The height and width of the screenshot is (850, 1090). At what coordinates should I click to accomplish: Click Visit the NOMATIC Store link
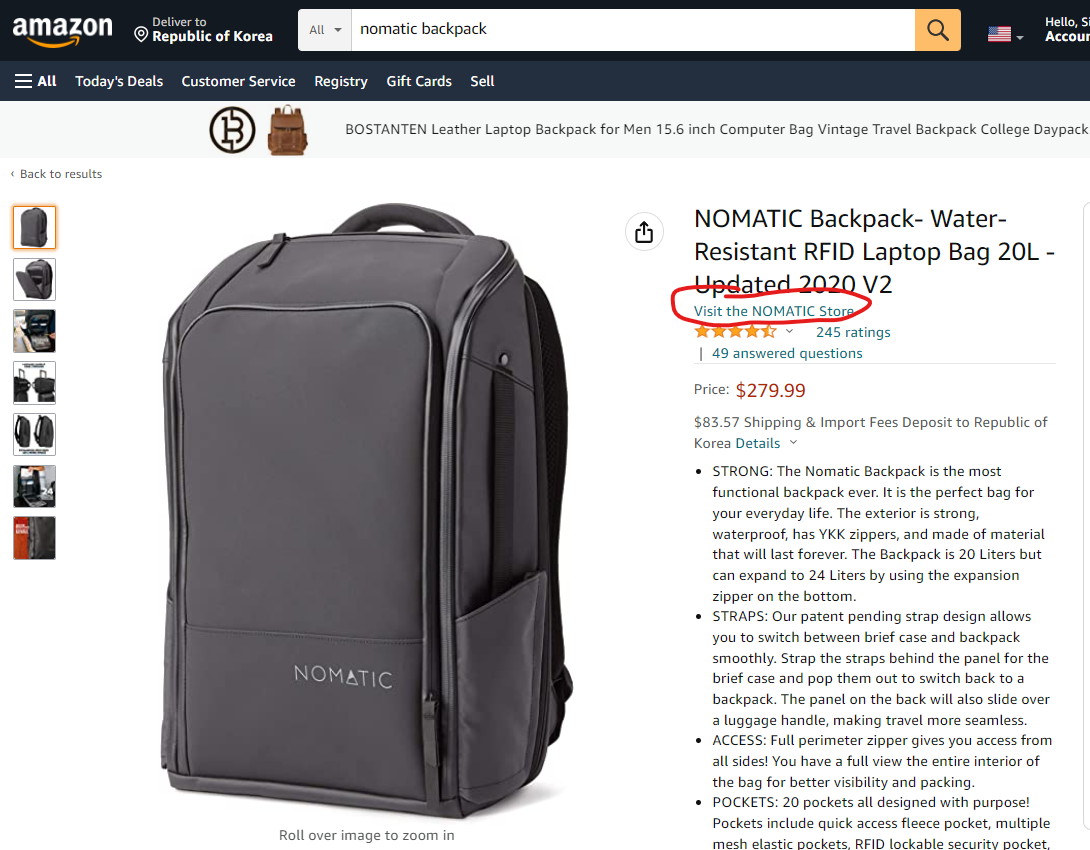tap(774, 311)
